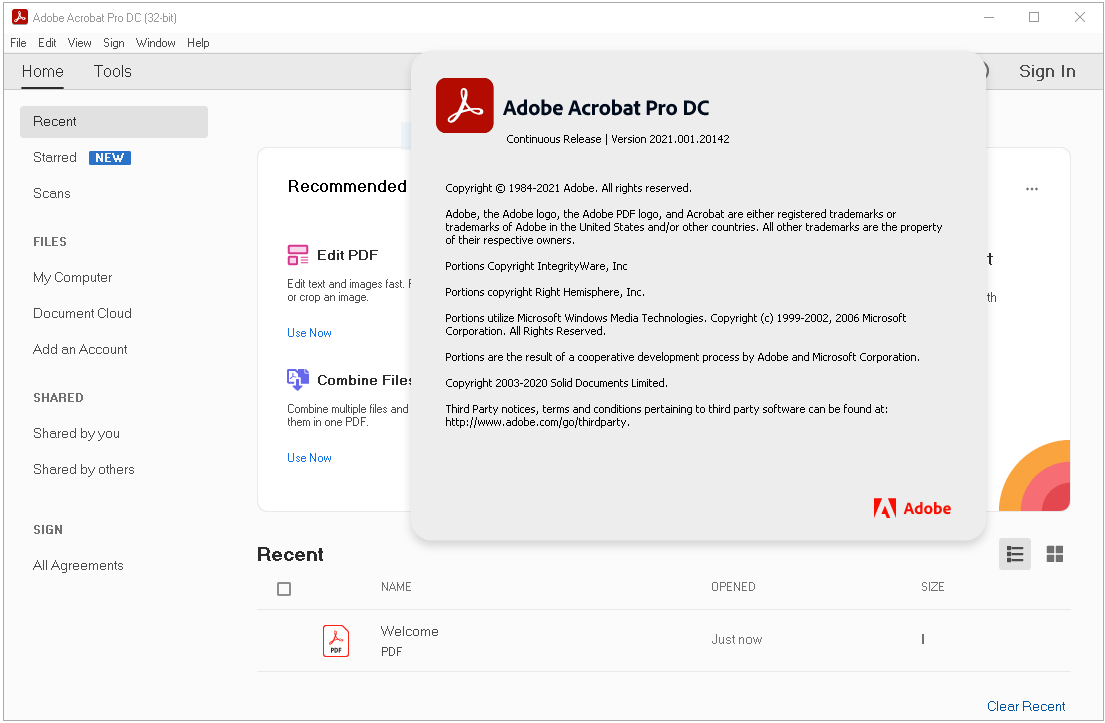Click the adobe.com/go/thirdparty URL text
Image resolution: width=1105 pixels, height=723 pixels.
tap(538, 422)
